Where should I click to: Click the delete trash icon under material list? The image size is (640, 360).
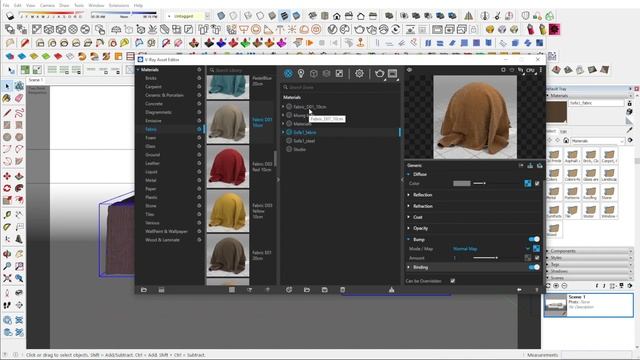tap(342, 290)
